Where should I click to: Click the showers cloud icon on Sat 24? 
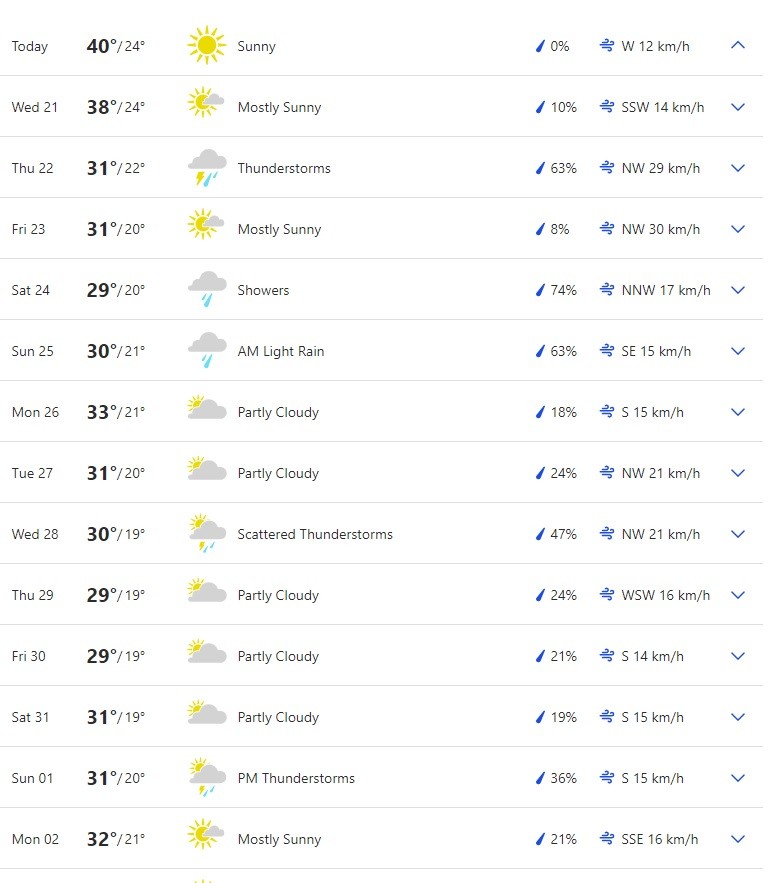tap(206, 290)
